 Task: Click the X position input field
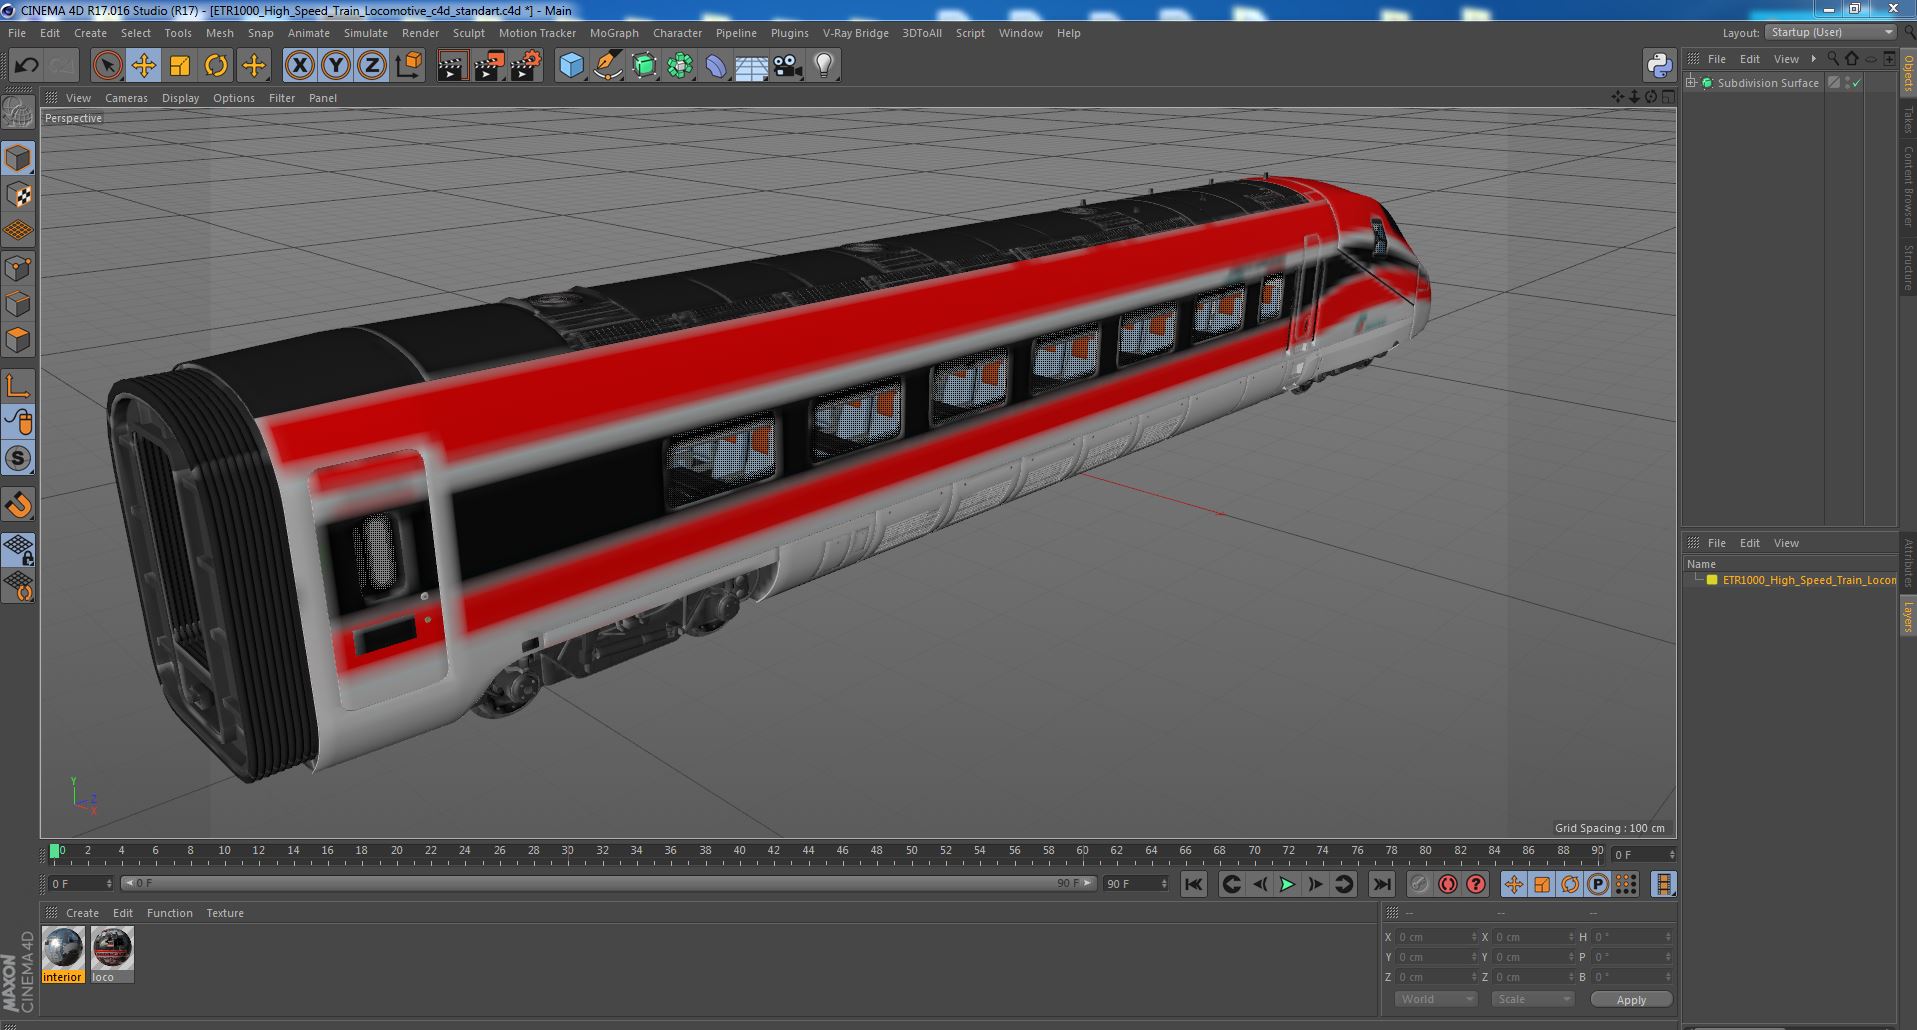(1436, 937)
